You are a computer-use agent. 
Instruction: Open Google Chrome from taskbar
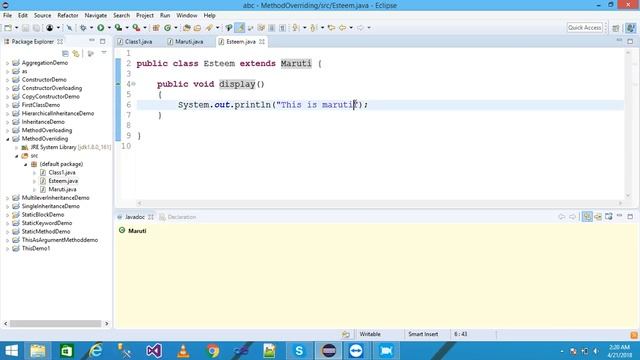point(212,351)
